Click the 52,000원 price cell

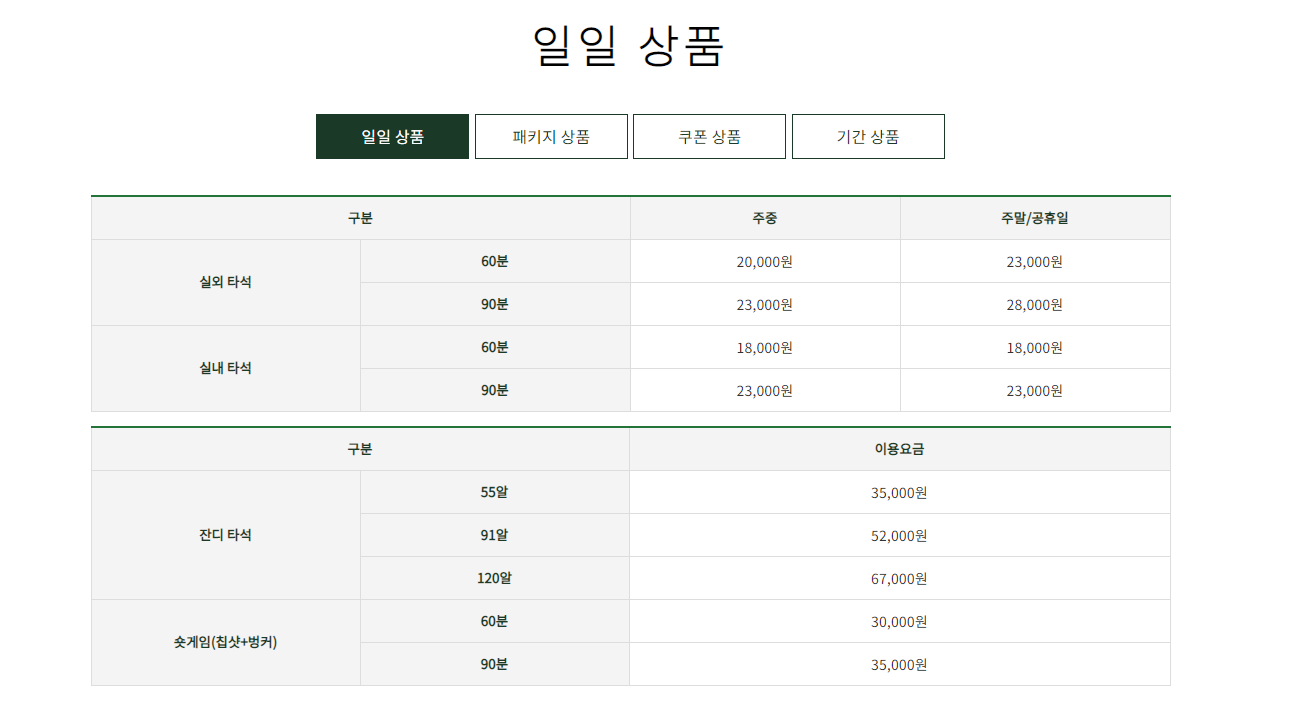[900, 536]
